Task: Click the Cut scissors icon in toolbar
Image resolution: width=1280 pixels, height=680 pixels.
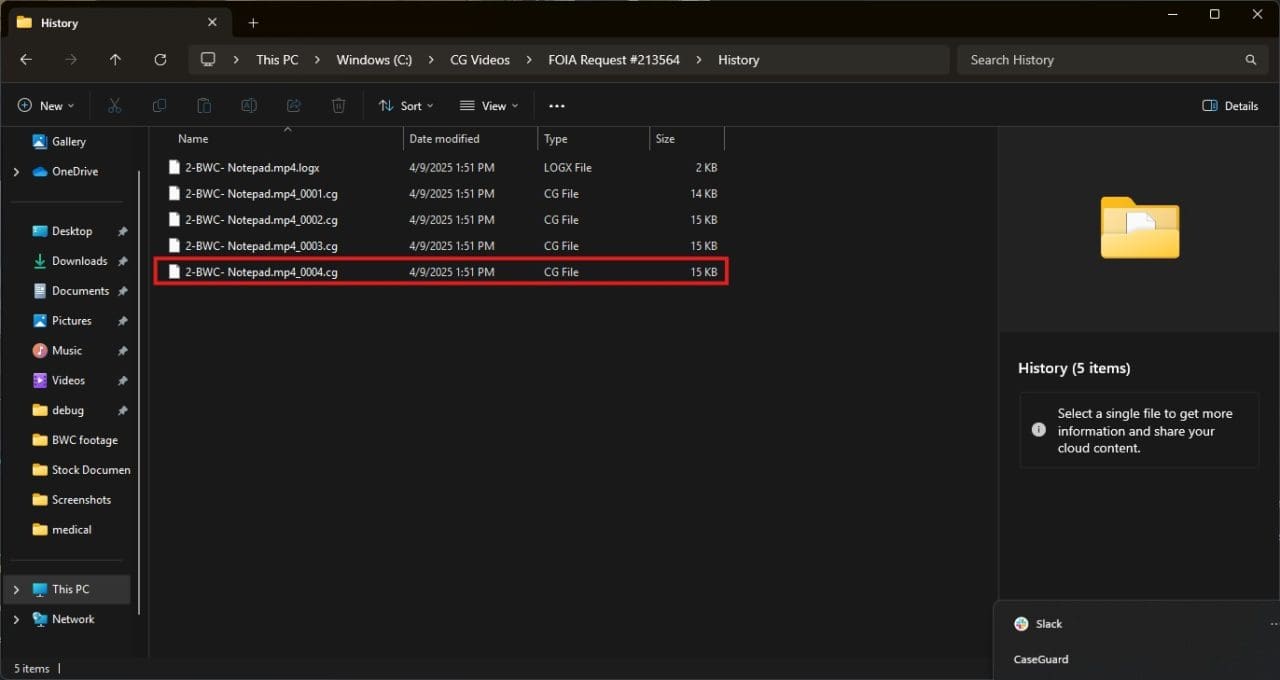Action: coord(114,106)
